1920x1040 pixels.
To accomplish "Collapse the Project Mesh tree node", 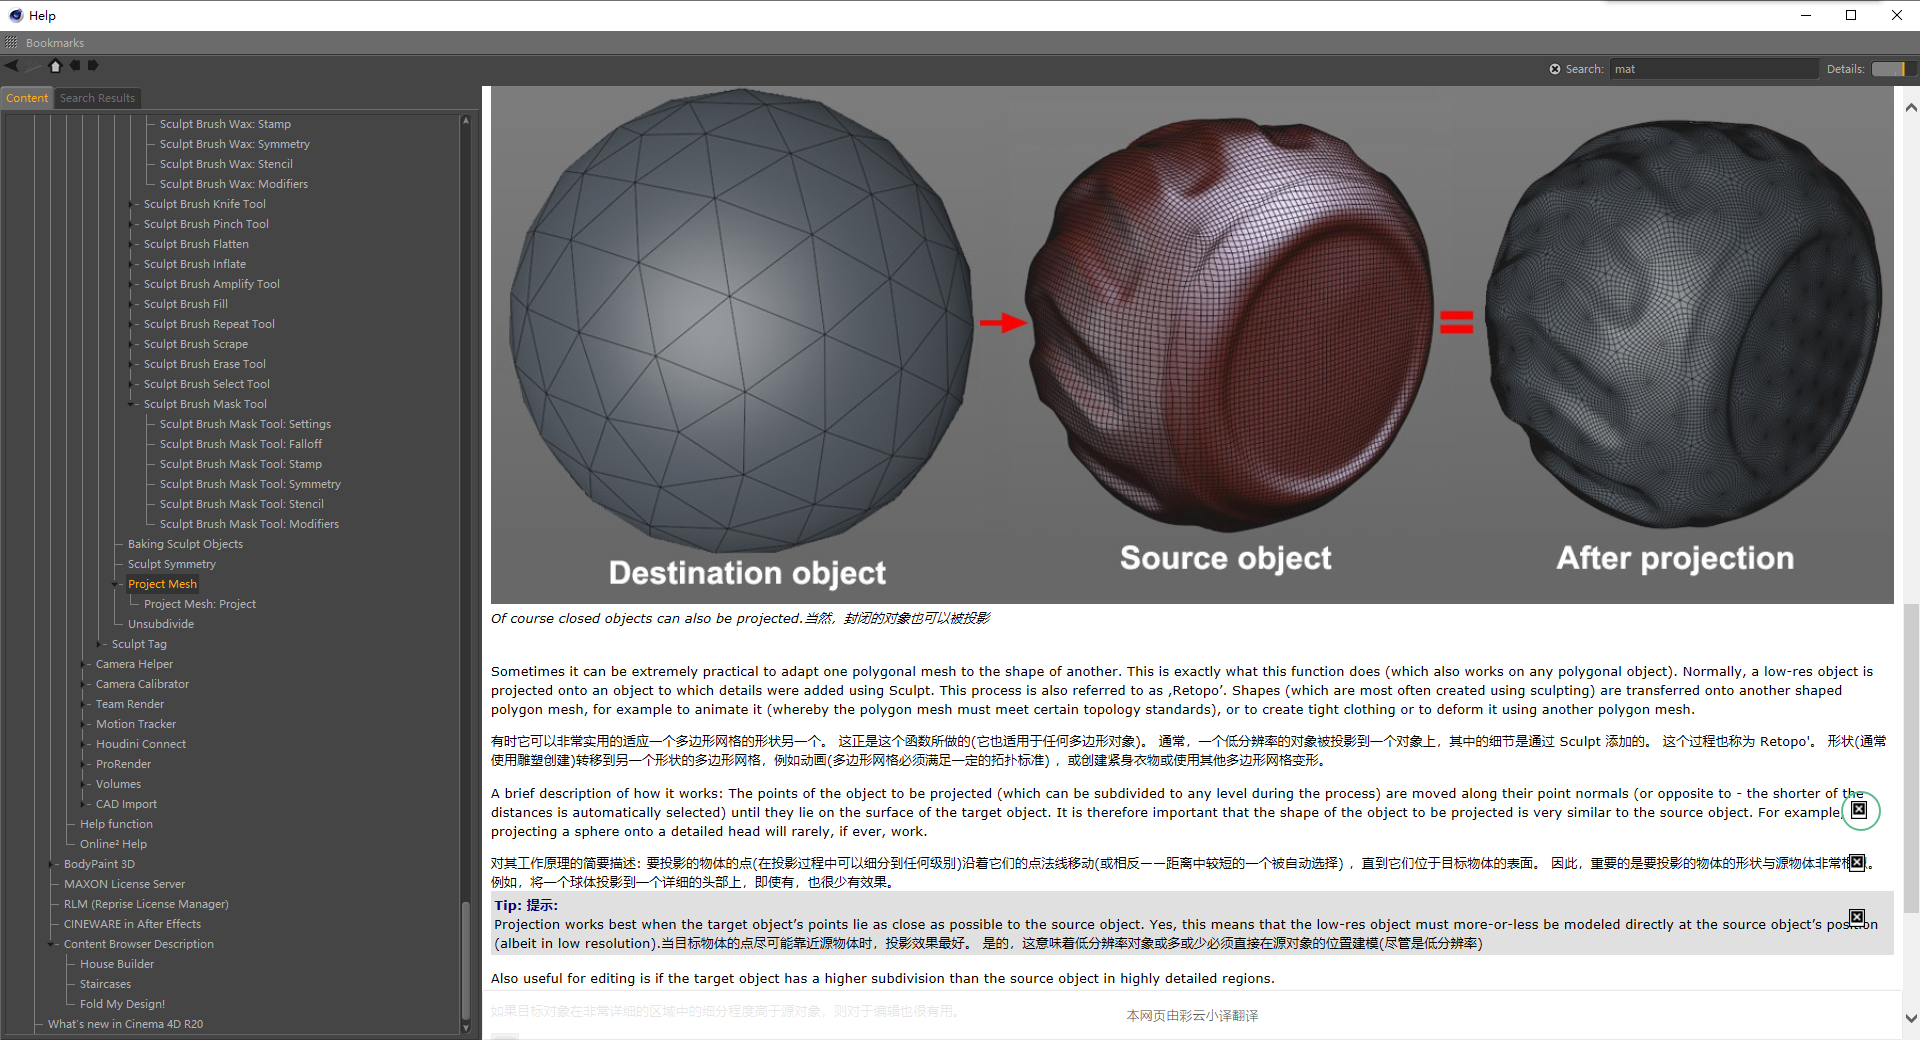I will tap(116, 584).
